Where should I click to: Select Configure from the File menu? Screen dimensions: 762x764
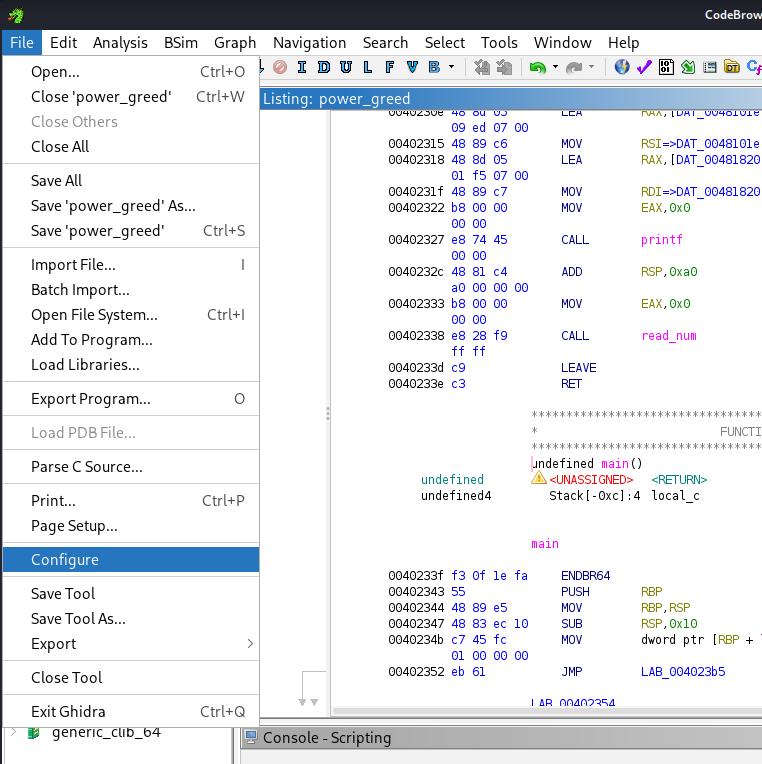pyautogui.click(x=65, y=560)
